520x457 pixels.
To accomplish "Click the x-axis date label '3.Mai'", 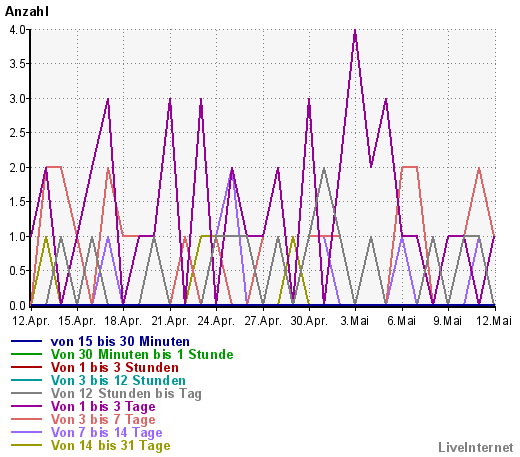I will tap(355, 321).
